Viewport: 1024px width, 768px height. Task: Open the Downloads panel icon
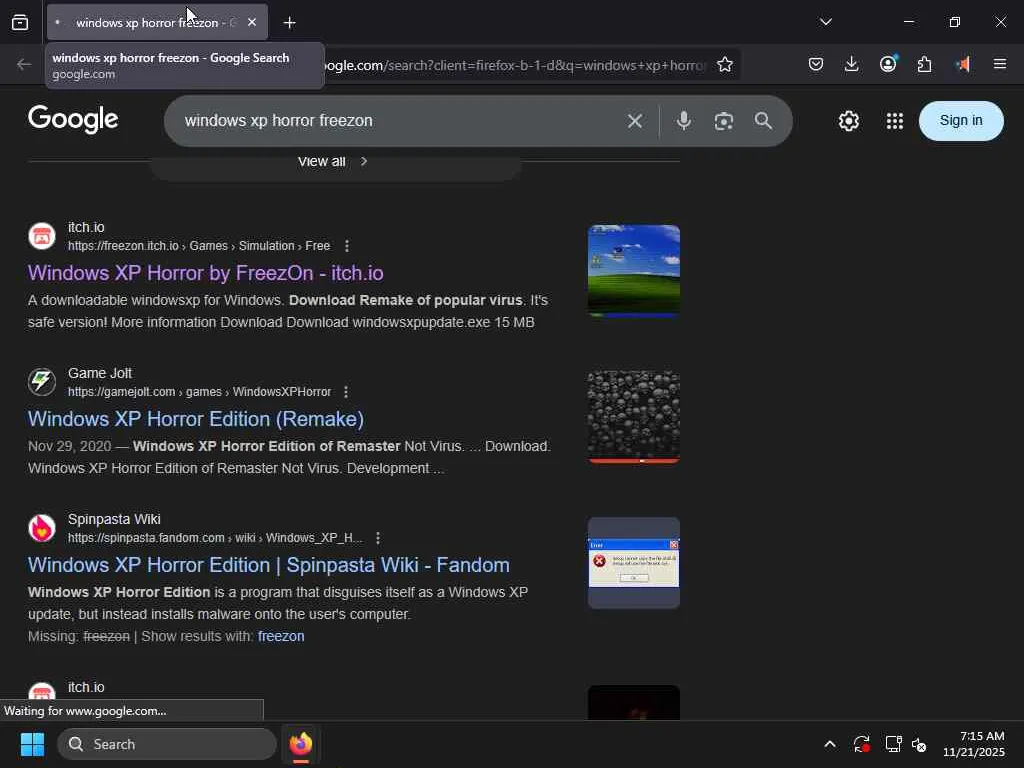coord(852,64)
